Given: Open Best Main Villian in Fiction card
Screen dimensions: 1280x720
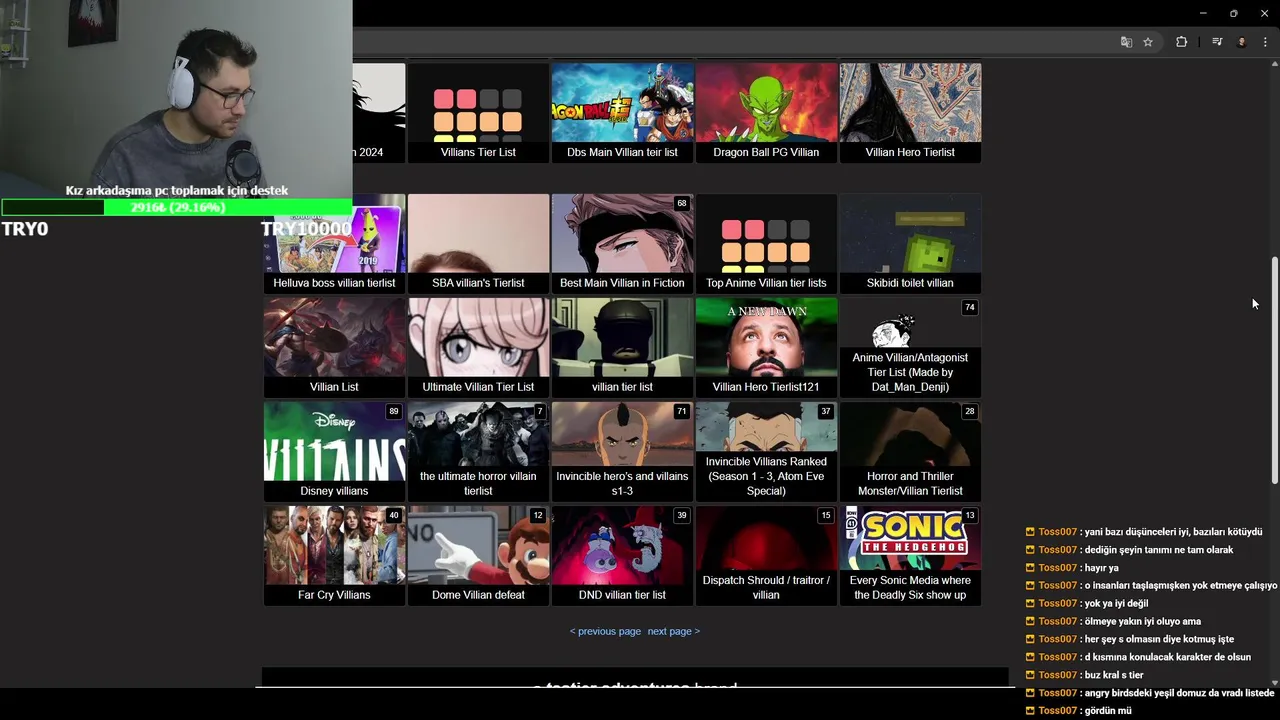Looking at the screenshot, I should 622,244.
